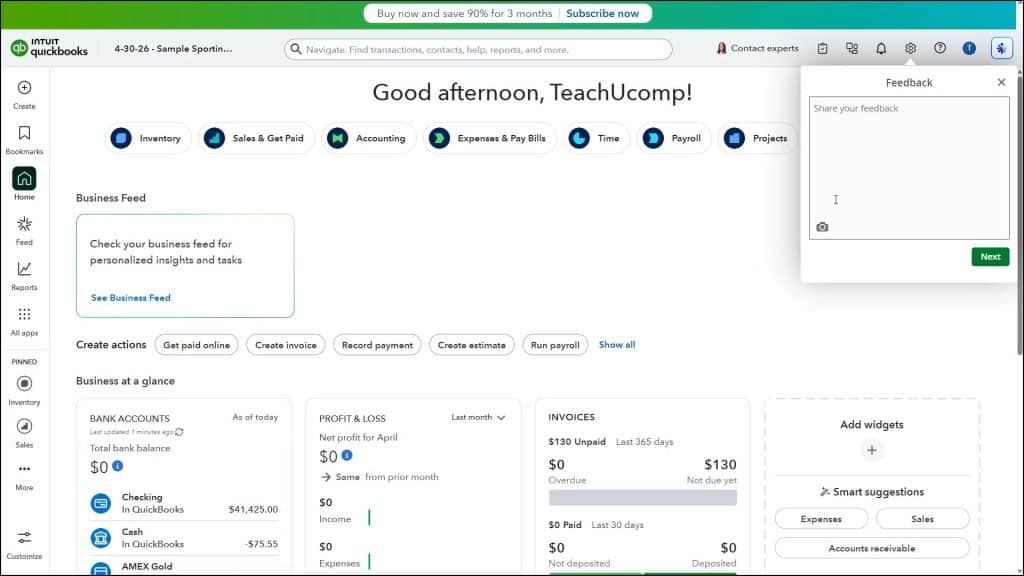Screen dimensions: 1024x576
Task: Open All apps grid
Action: (x=24, y=321)
